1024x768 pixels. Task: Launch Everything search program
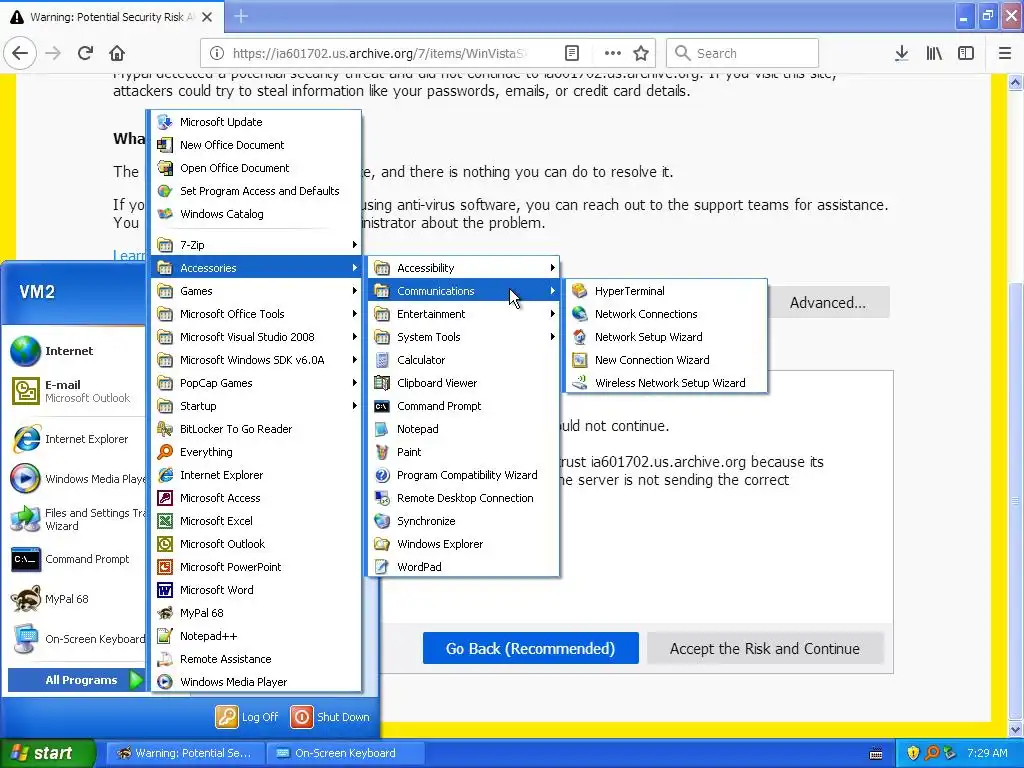(256, 452)
